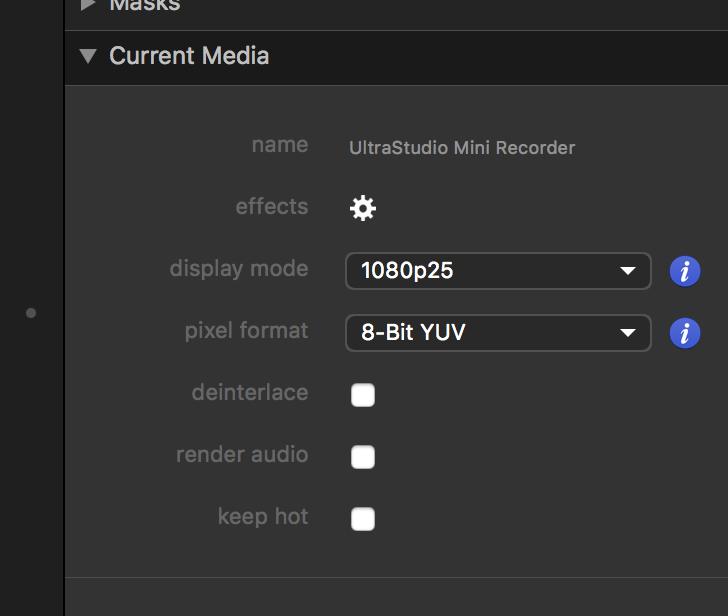Select the UltraStudio Mini Recorder name text
Image resolution: width=728 pixels, height=616 pixels.
tap(462, 148)
